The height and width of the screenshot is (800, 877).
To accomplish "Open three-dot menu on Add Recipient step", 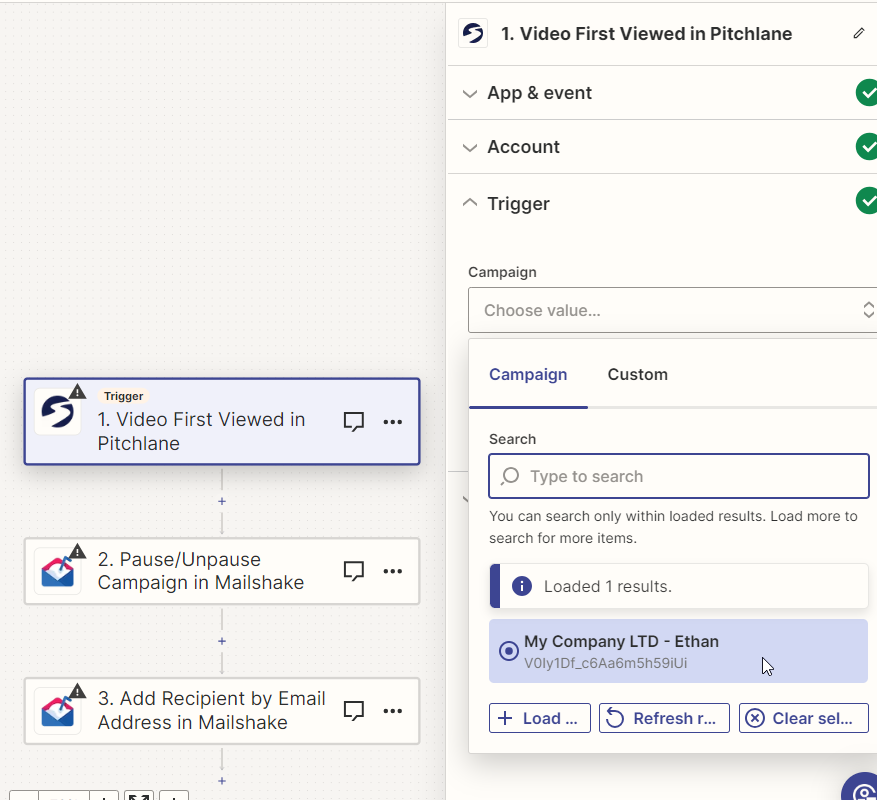I will click(x=393, y=711).
